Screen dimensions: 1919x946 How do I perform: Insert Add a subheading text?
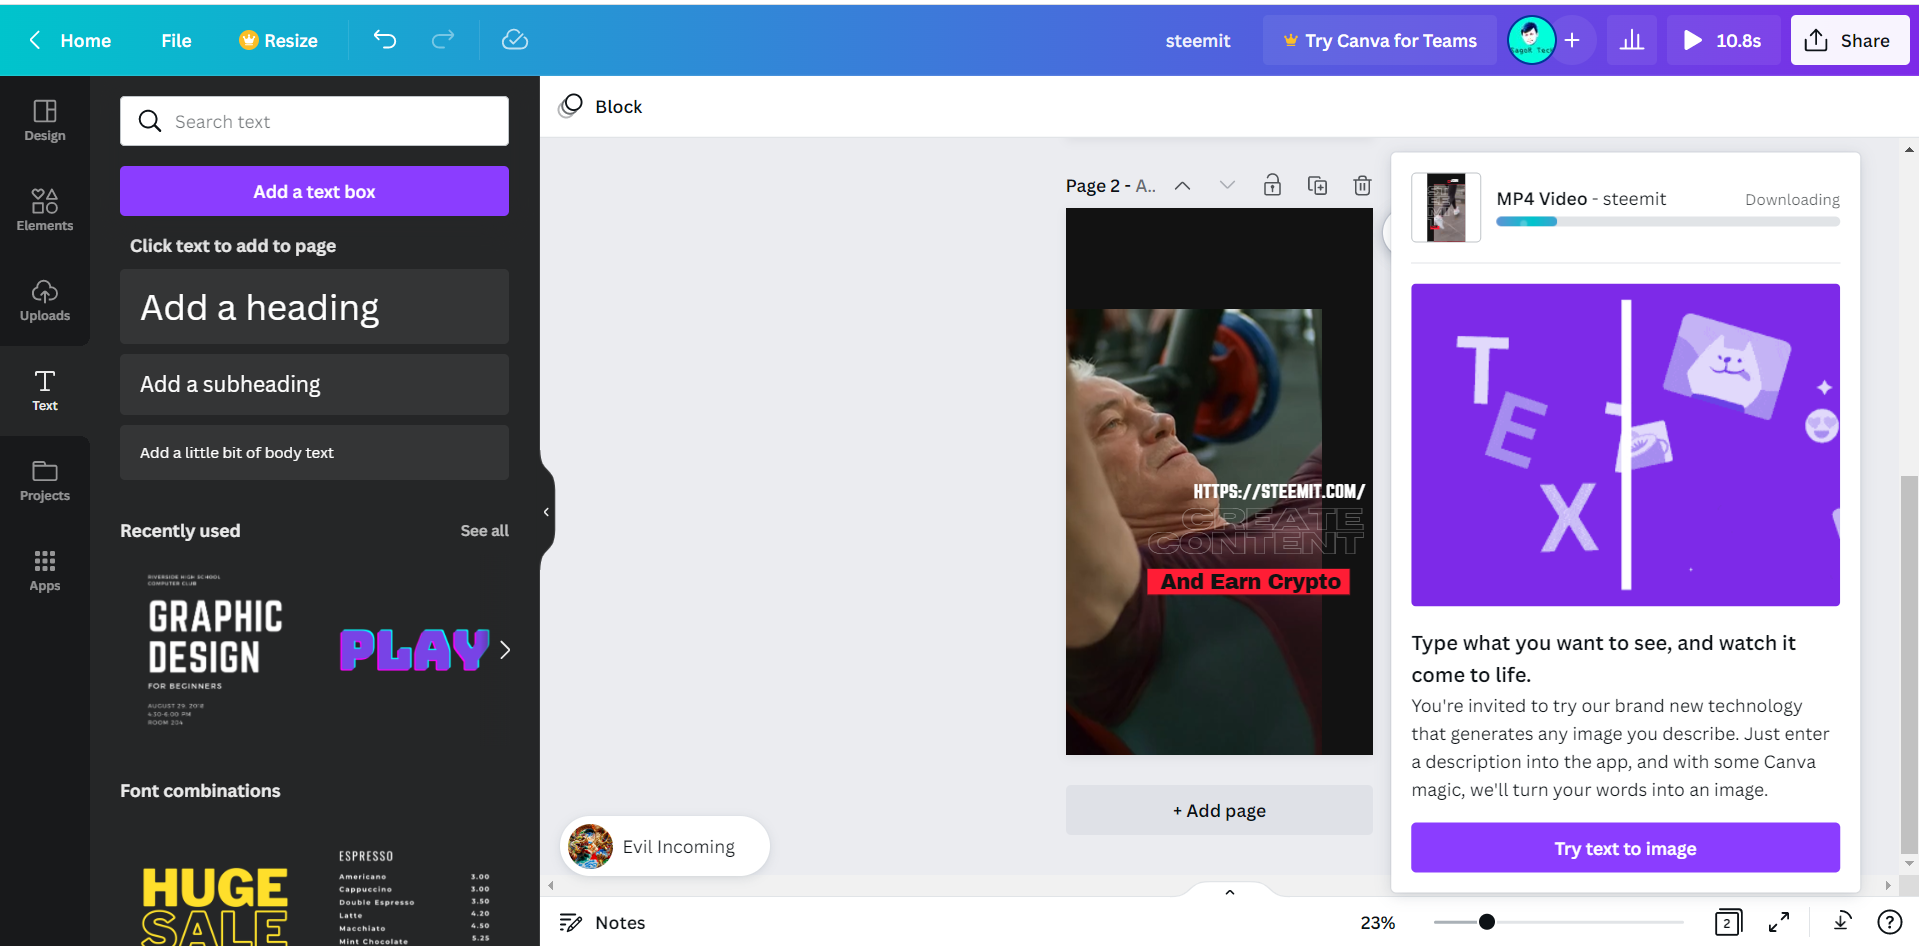click(x=314, y=385)
